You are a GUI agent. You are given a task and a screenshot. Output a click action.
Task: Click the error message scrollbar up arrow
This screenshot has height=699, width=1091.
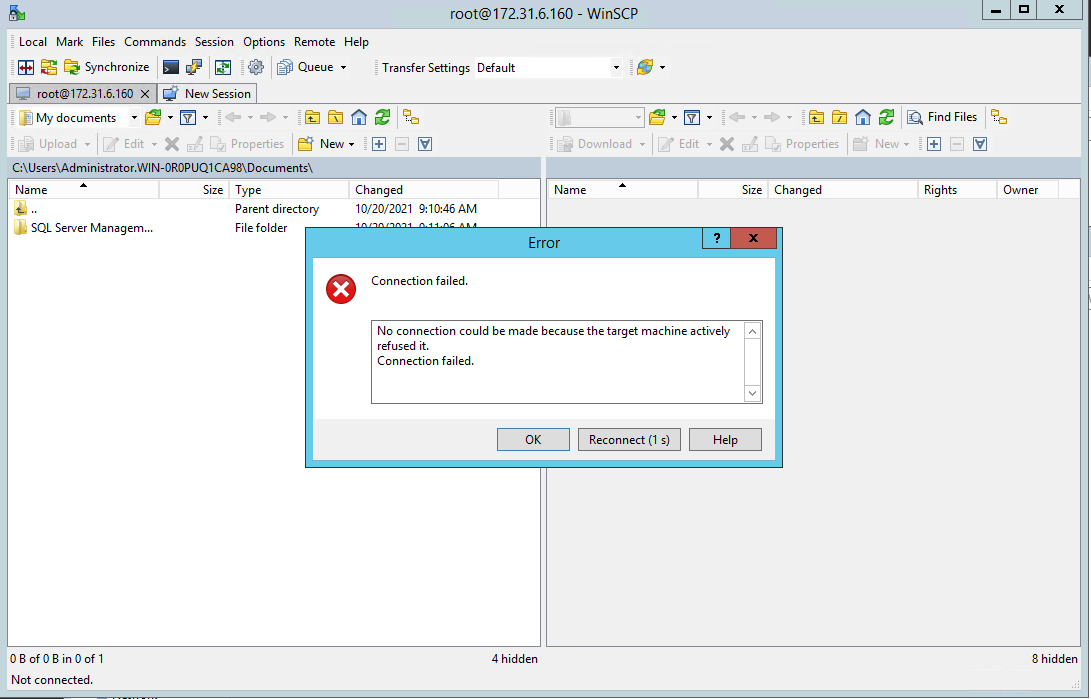pyautogui.click(x=752, y=332)
